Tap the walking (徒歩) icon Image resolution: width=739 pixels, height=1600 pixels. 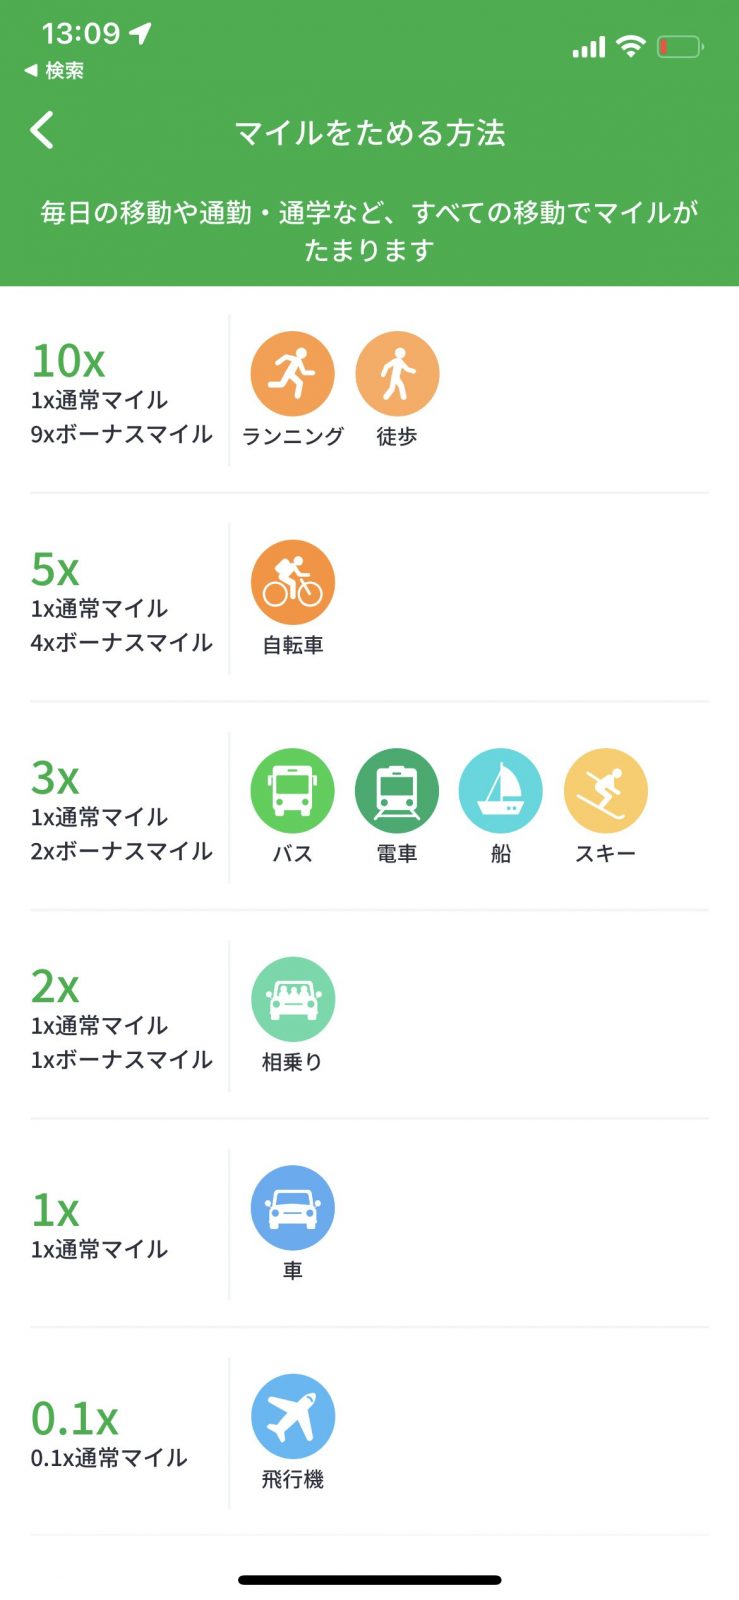point(397,374)
